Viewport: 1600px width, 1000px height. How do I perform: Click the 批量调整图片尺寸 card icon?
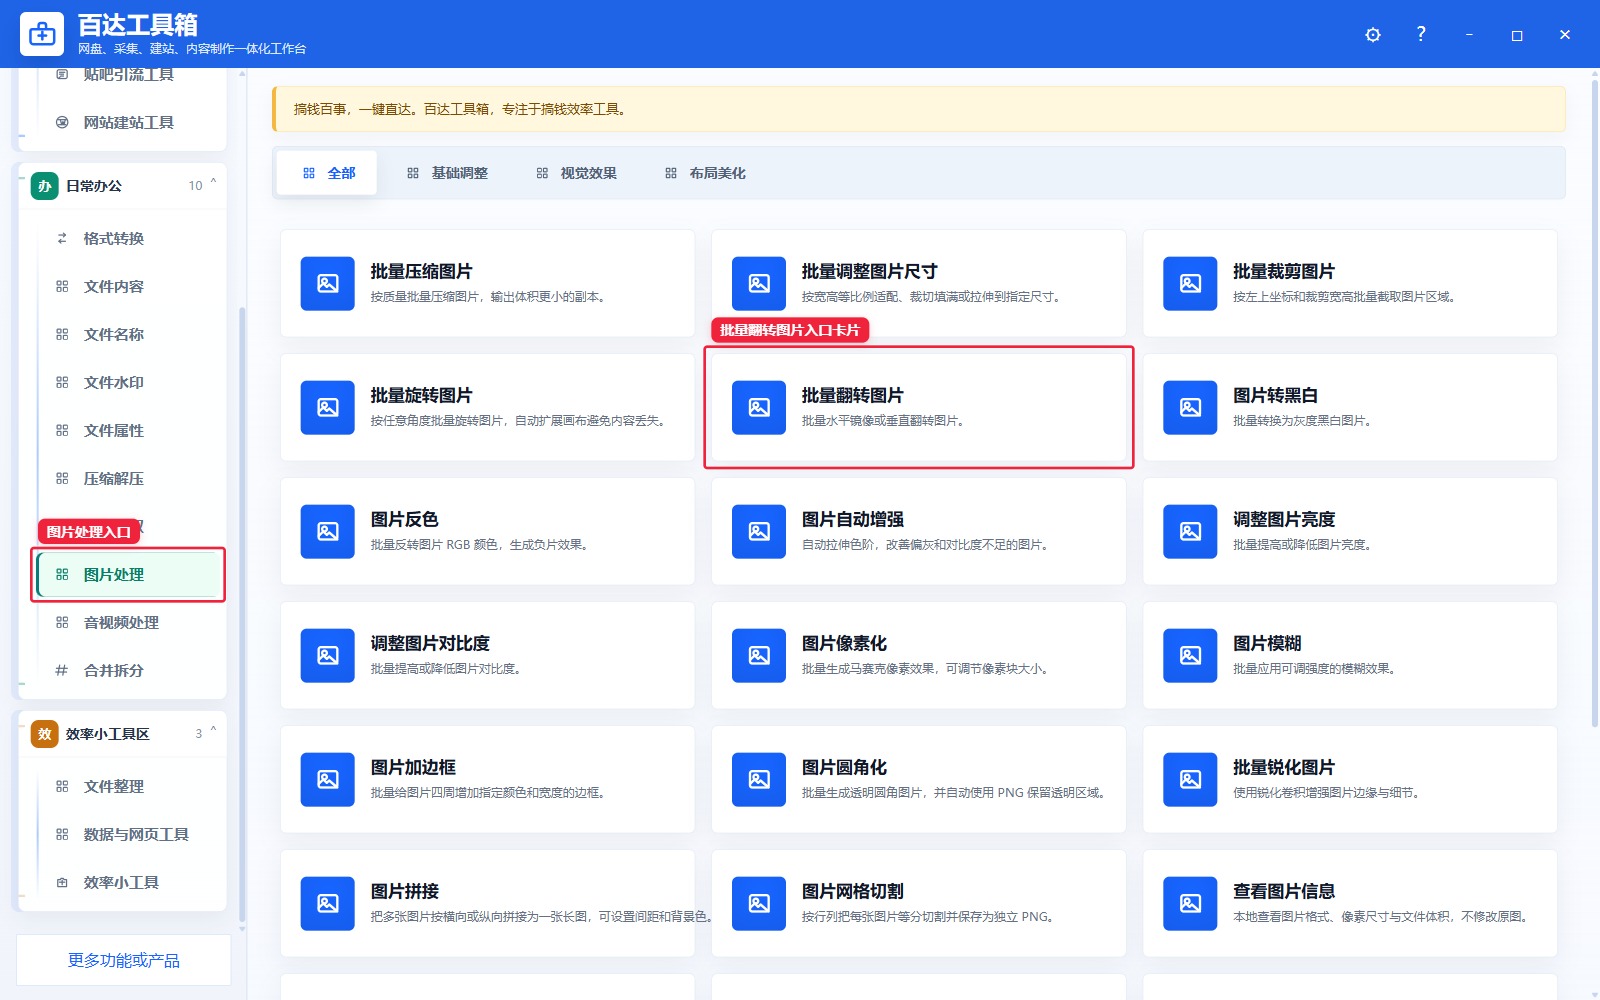[x=759, y=284]
